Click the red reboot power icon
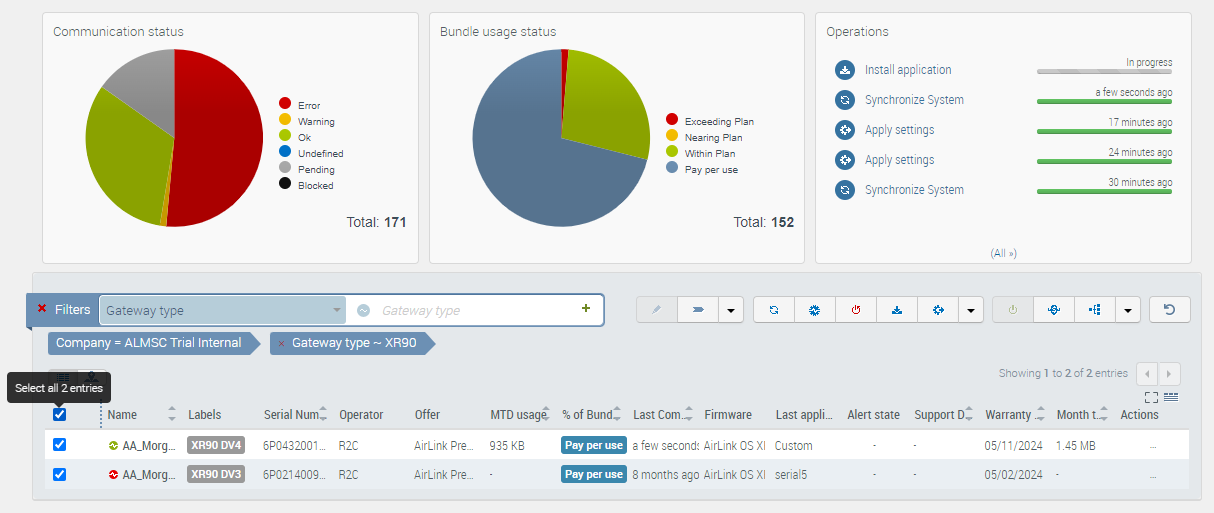This screenshot has width=1214, height=513. pos(856,310)
